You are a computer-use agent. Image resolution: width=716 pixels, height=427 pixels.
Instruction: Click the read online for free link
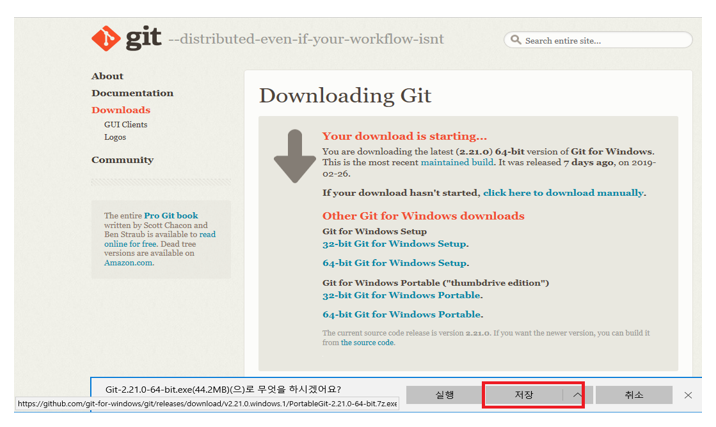coord(160,239)
